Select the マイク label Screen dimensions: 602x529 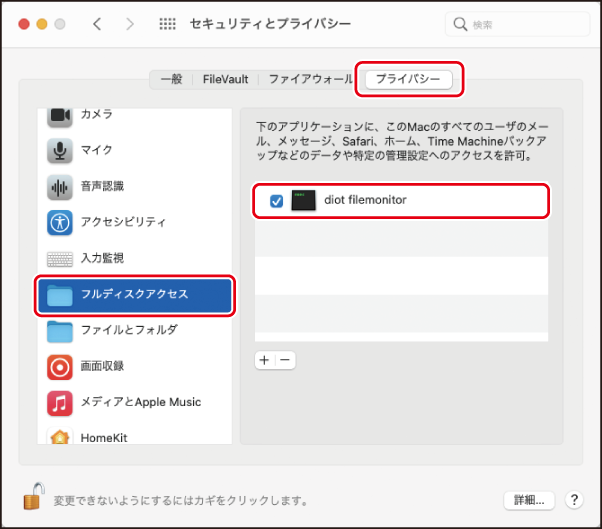pyautogui.click(x=96, y=150)
